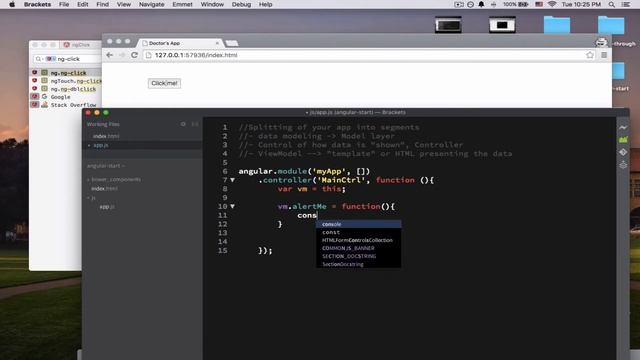This screenshot has height=360, width=640.
Task: Open the Extension Manager brick icon
Action: coord(623,140)
